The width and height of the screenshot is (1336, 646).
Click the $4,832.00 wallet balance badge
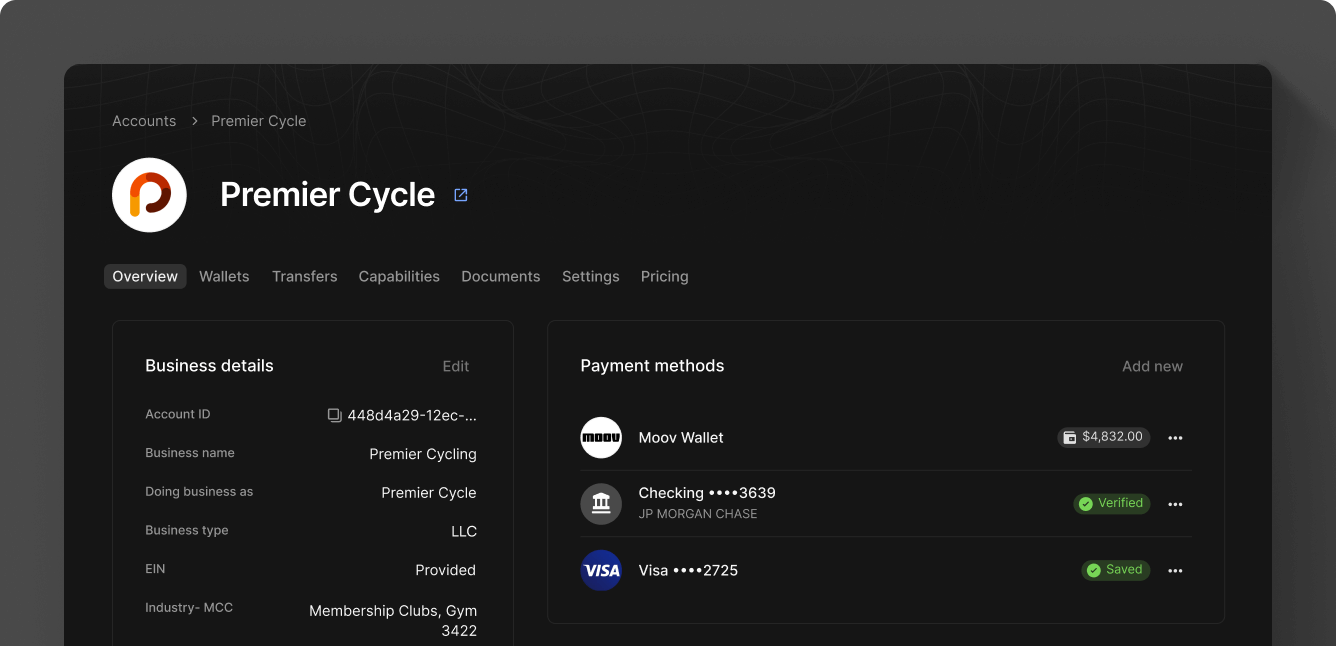tap(1103, 437)
